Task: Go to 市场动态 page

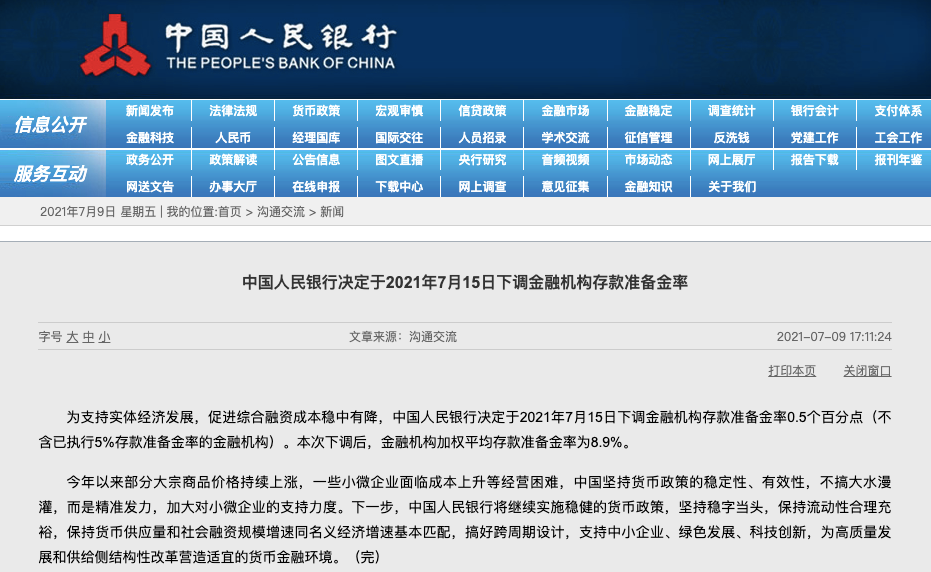Action: coord(648,160)
